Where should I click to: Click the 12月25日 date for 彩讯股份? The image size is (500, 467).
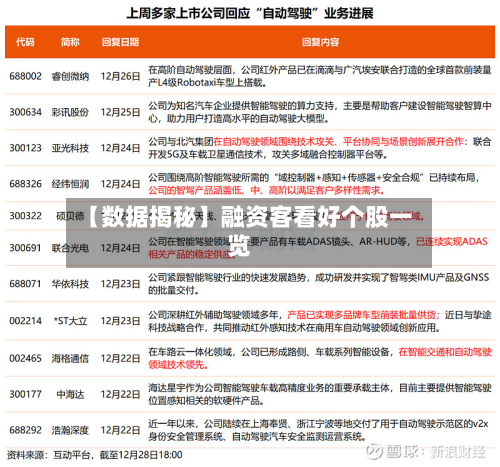120,112
